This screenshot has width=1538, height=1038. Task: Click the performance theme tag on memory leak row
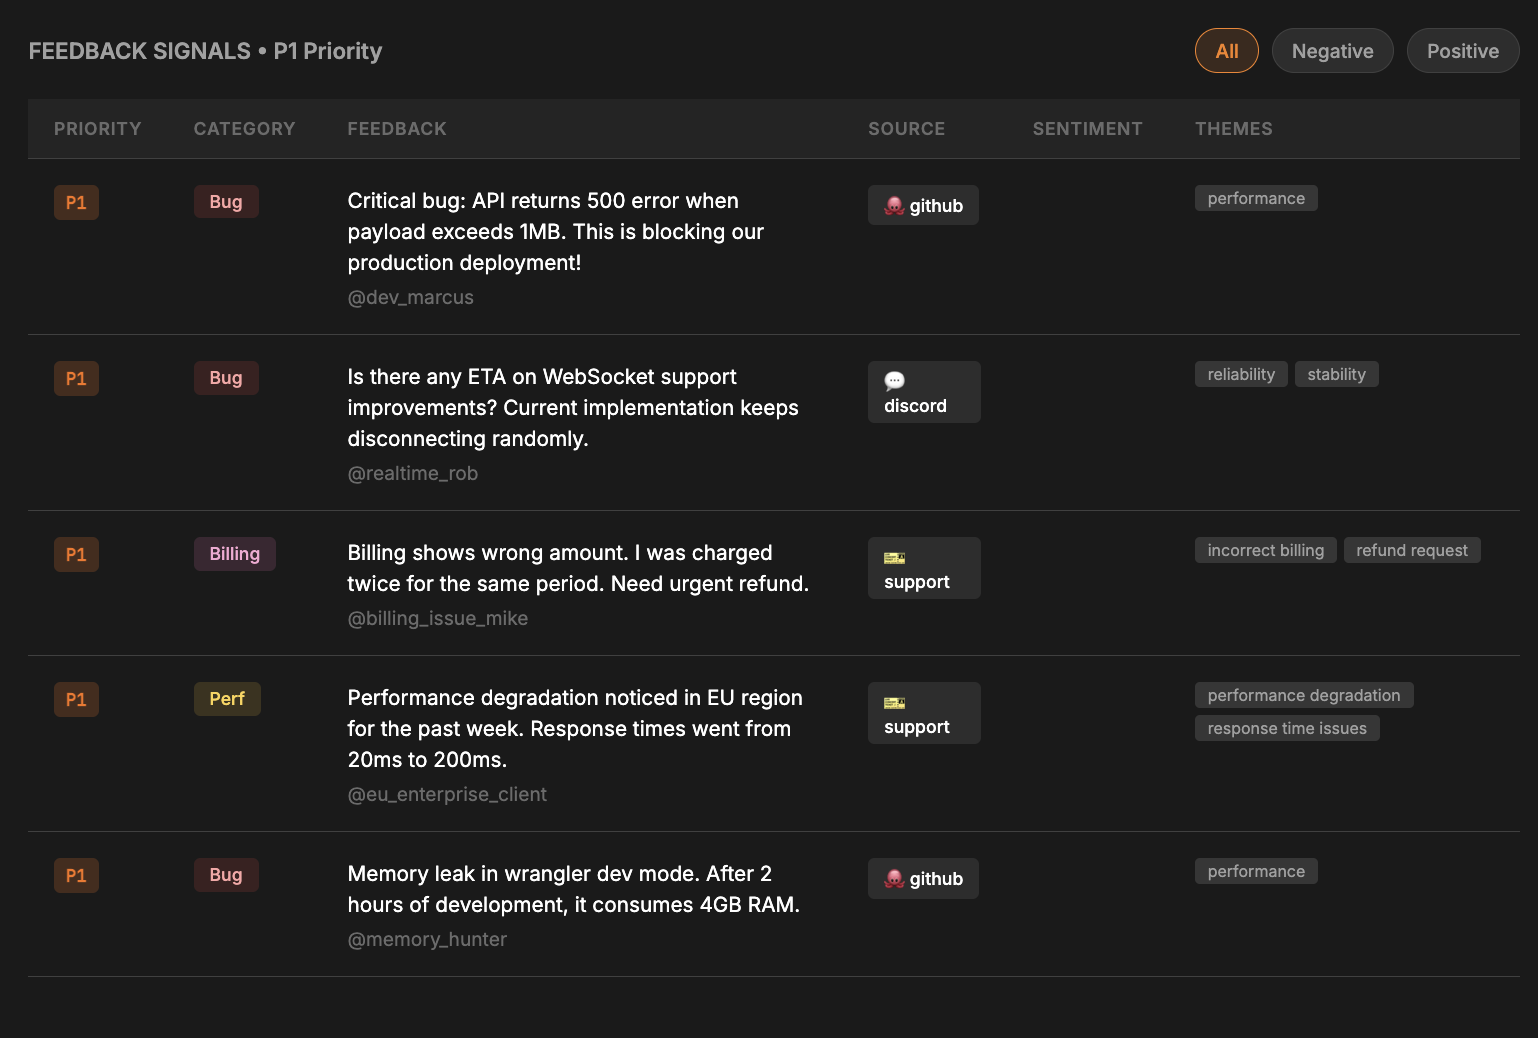coord(1256,871)
